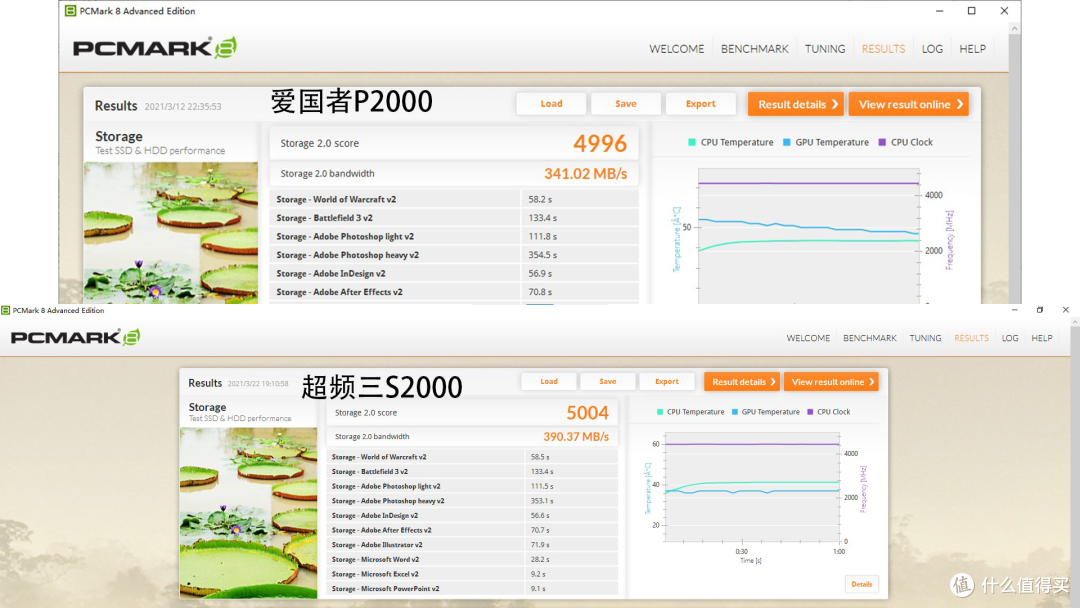Select Adobe Photoshop heavy v2 row, 353.1 s
This screenshot has width=1080, height=608.
tap(472, 501)
